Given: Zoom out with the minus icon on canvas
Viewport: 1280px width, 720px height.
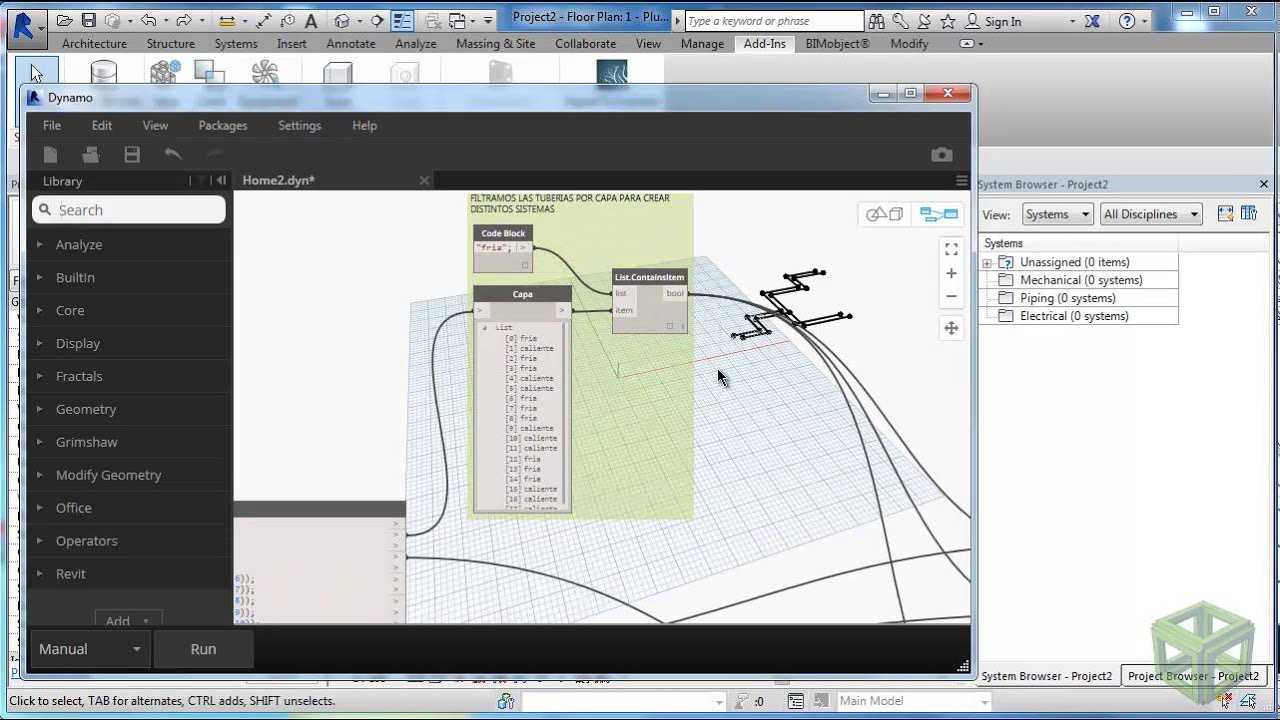Looking at the screenshot, I should [x=951, y=296].
